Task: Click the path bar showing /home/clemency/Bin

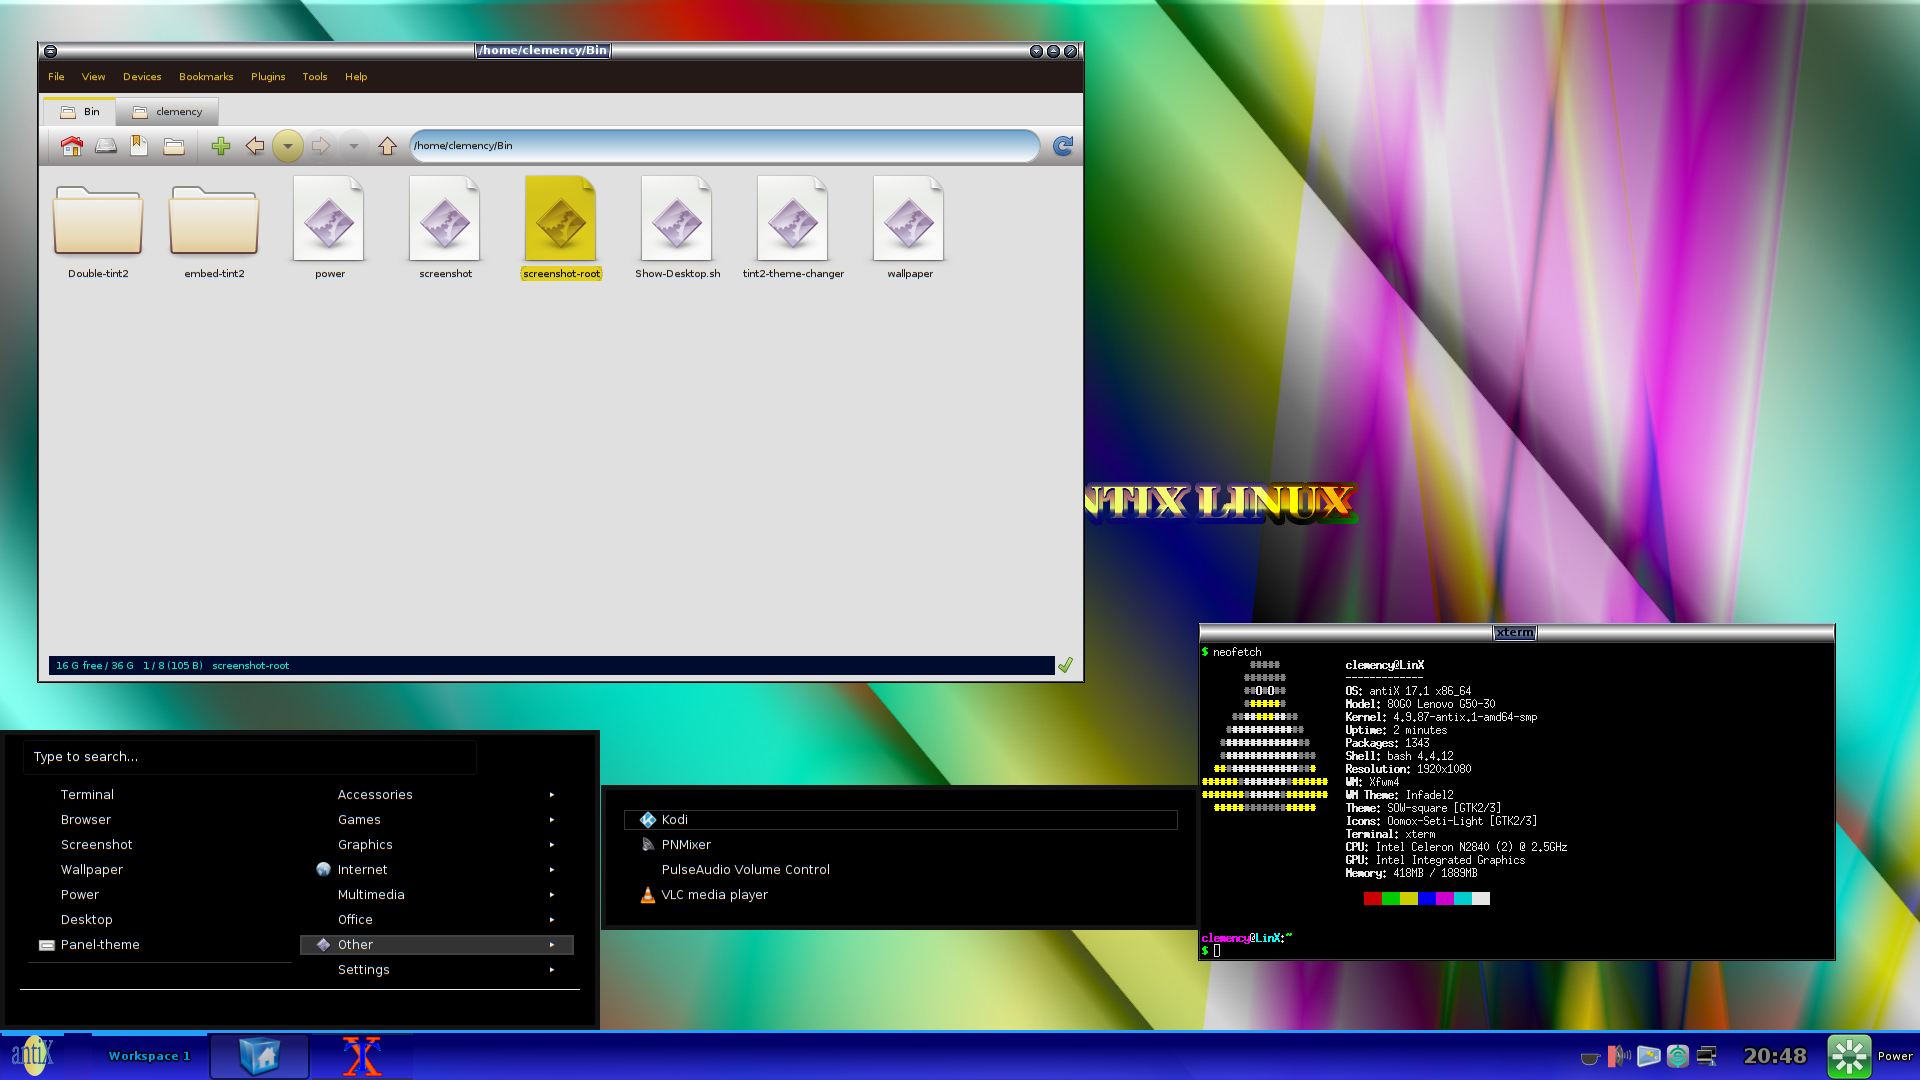Action: (x=724, y=146)
